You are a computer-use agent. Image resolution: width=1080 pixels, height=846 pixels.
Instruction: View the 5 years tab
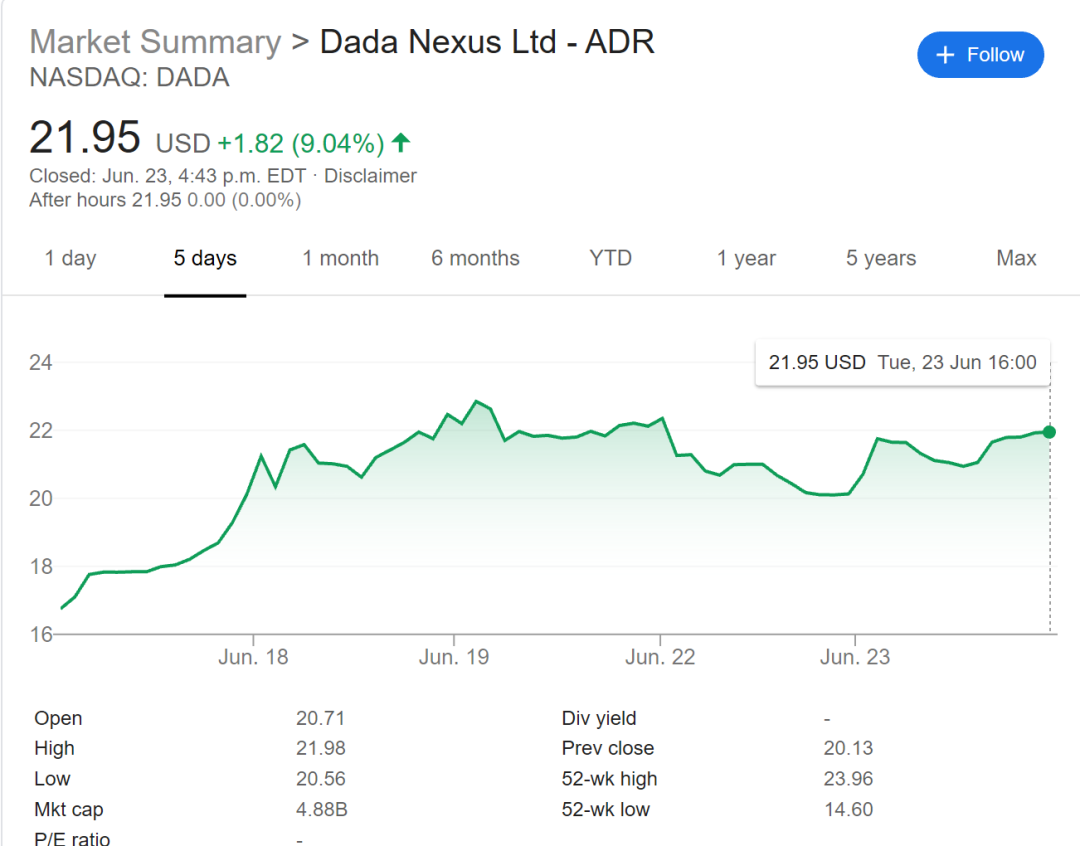click(881, 258)
